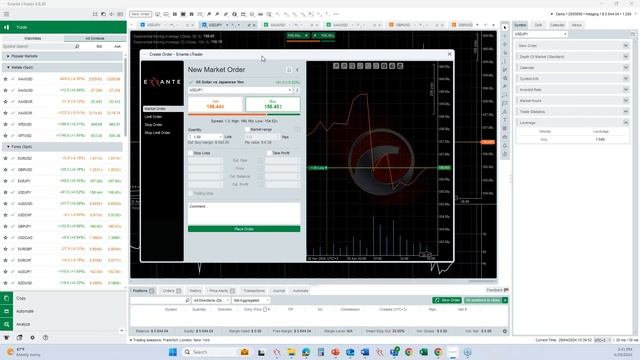Enable the Take Profit checkbox

pyautogui.click(x=269, y=153)
